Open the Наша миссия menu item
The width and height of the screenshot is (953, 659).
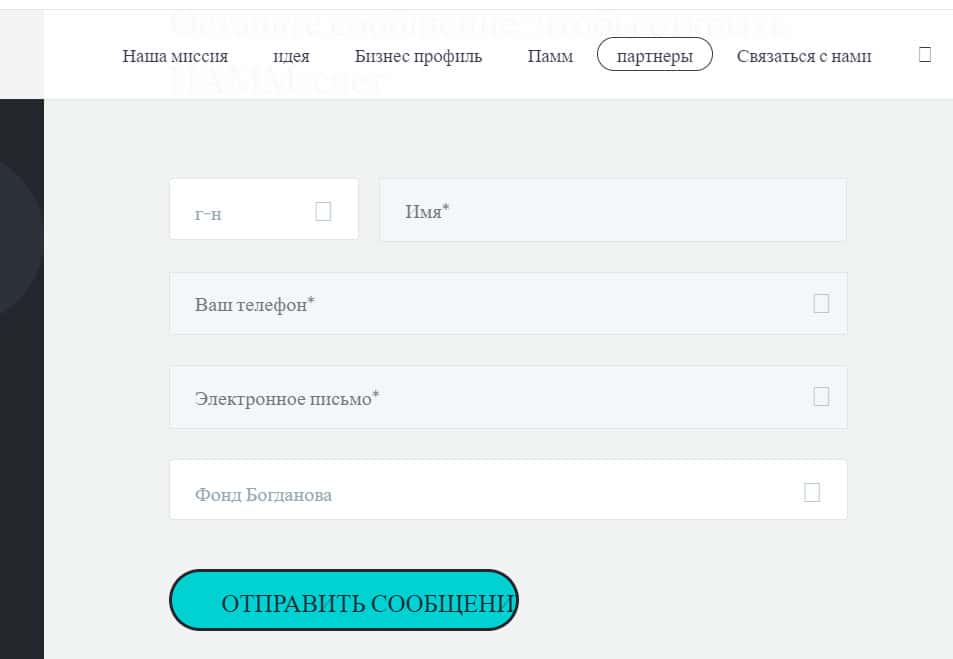click(175, 56)
